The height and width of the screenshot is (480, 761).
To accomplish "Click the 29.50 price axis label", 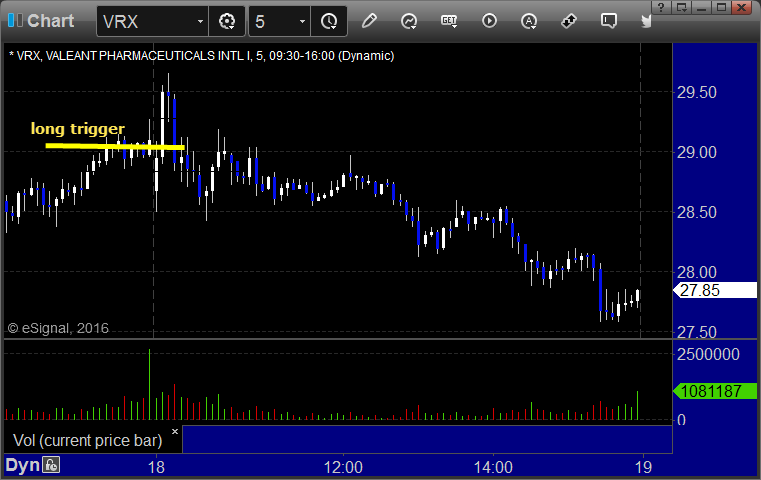I will (696, 92).
